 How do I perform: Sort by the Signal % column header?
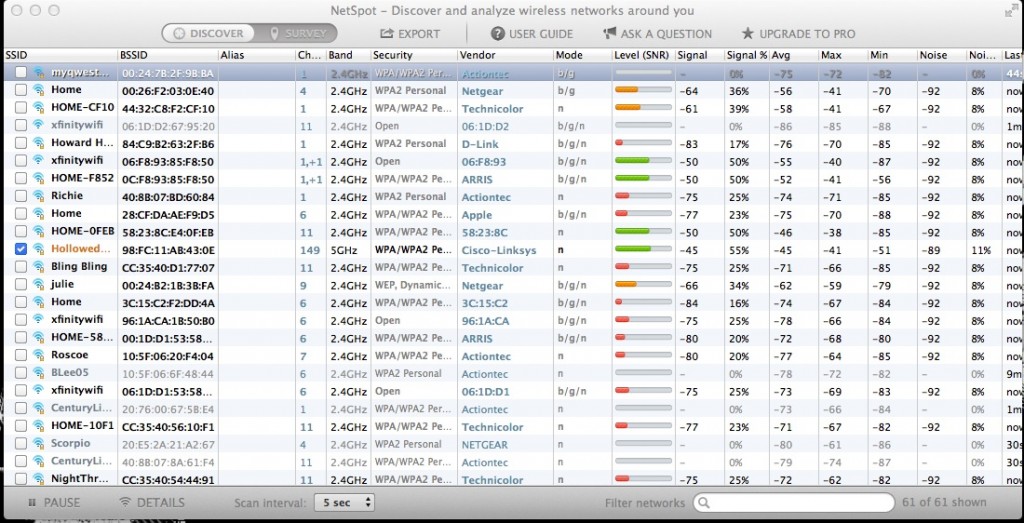pos(746,55)
